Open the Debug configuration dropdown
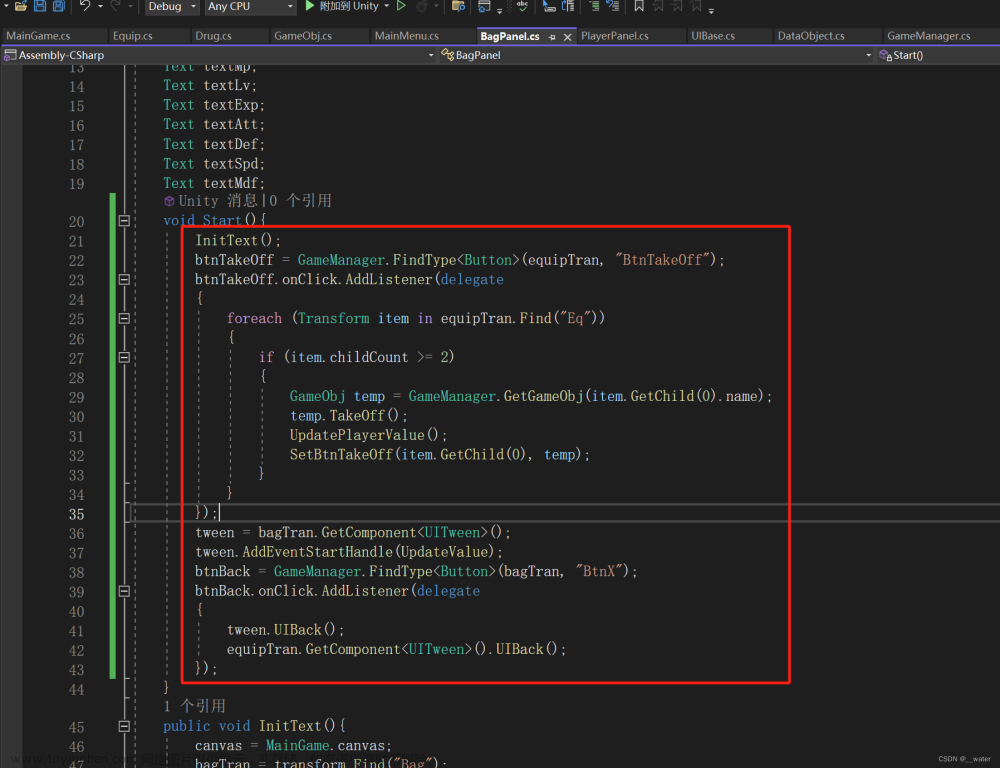The width and height of the screenshot is (1000, 768). tap(172, 6)
